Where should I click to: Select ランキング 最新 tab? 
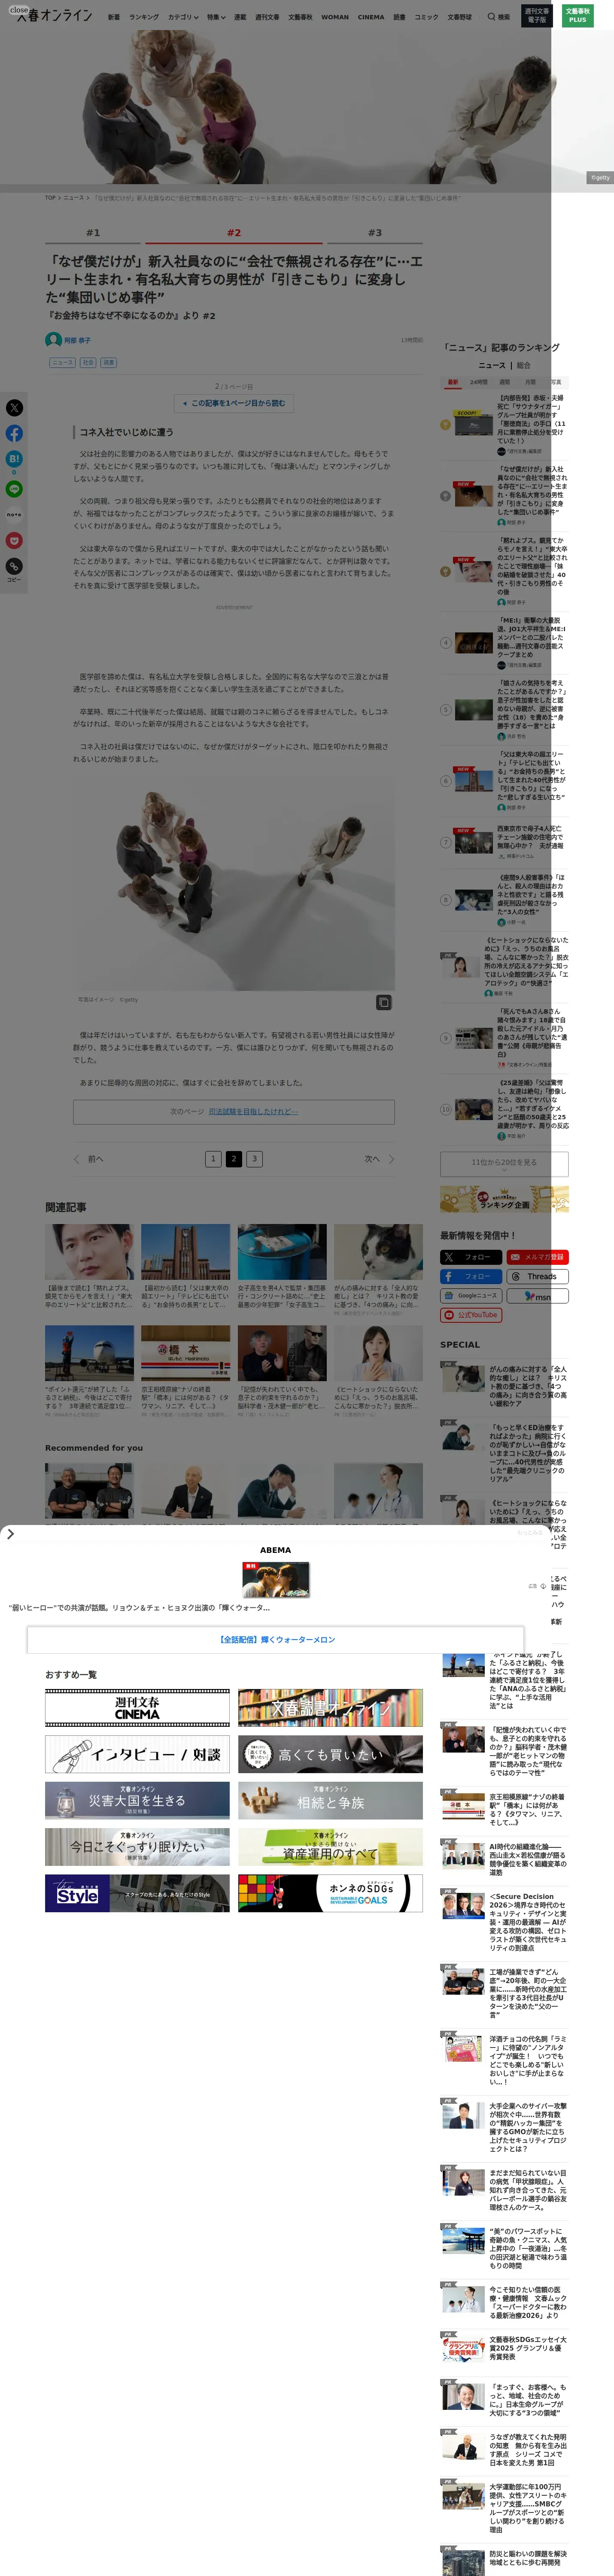coord(453,382)
